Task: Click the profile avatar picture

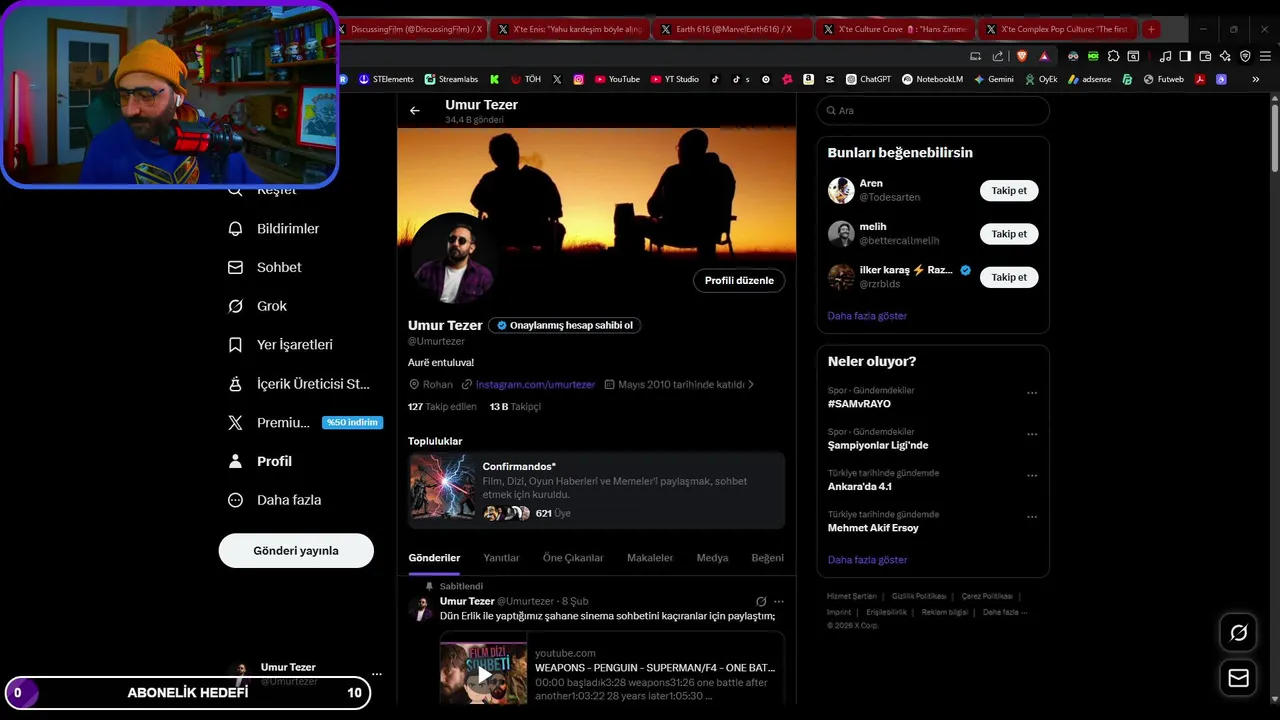Action: coord(453,259)
